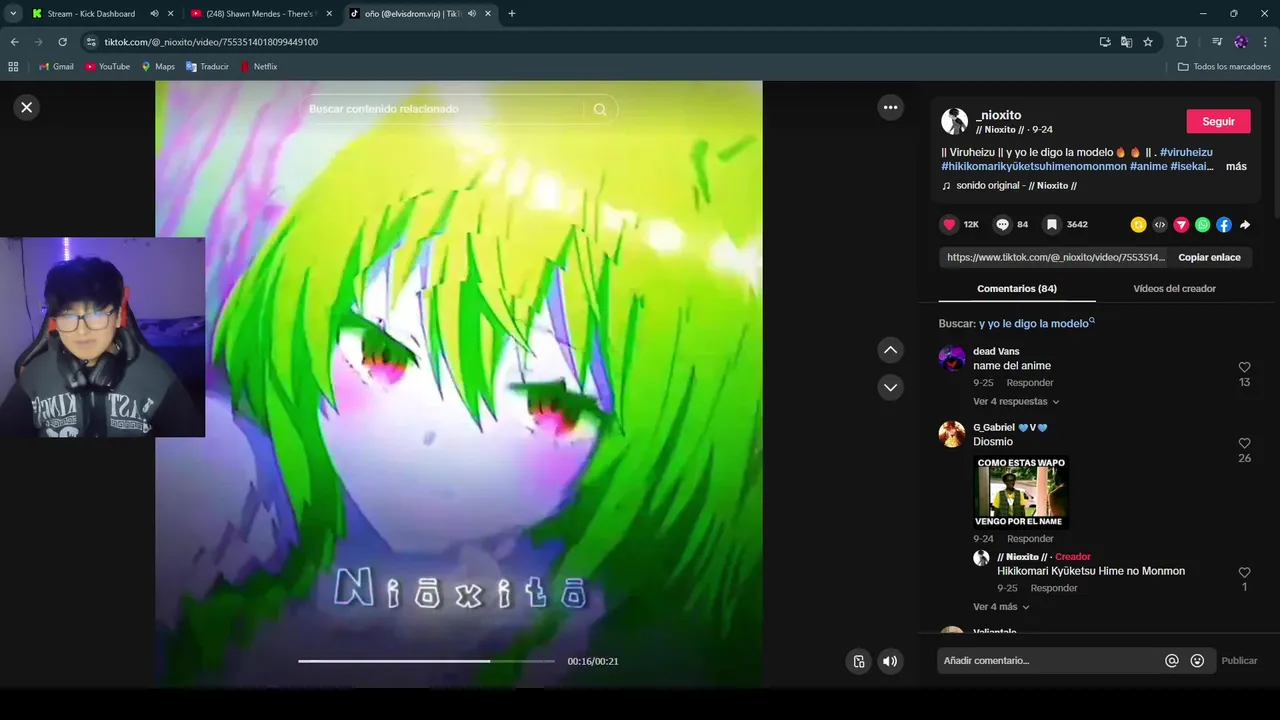This screenshot has width=1280, height=720.
Task: Open Netflix bookmark
Action: 258,67
